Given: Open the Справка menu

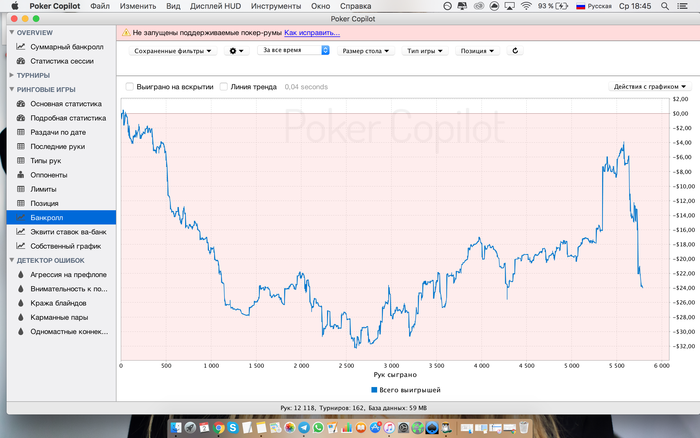Looking at the screenshot, I should 355,6.
